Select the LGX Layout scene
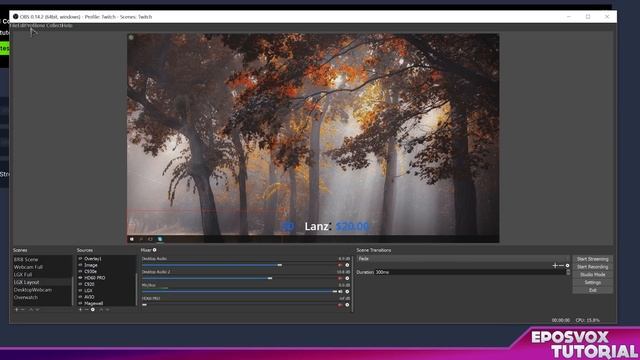Image resolution: width=640 pixels, height=360 pixels. coord(27,282)
